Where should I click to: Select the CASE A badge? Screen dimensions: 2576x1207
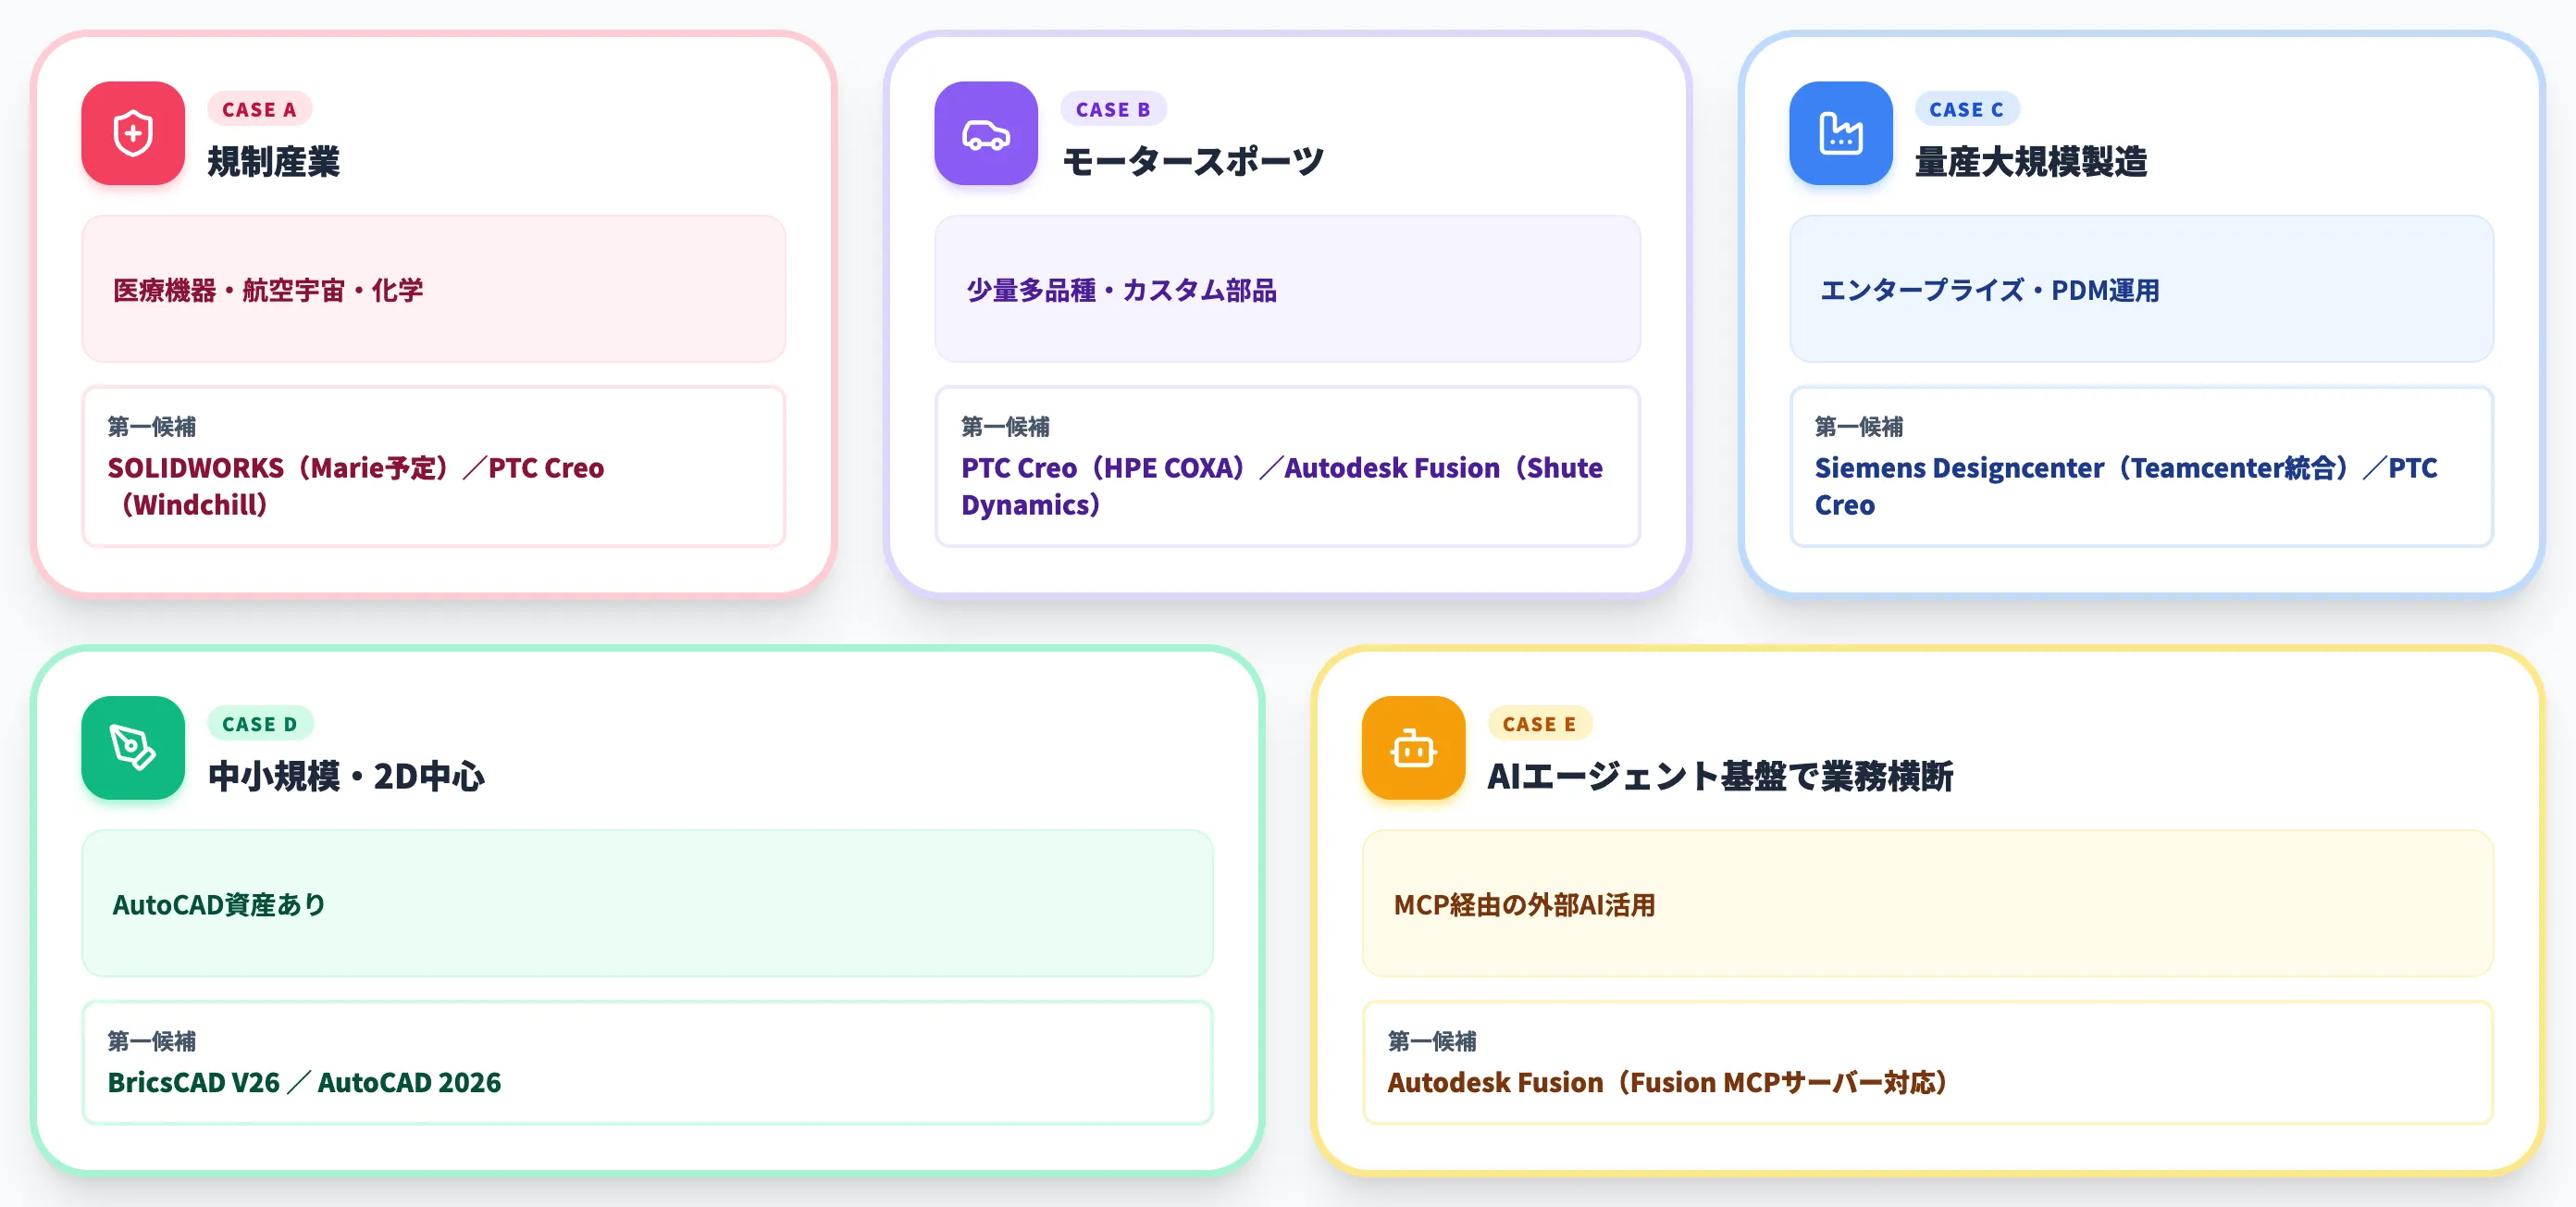(x=259, y=109)
